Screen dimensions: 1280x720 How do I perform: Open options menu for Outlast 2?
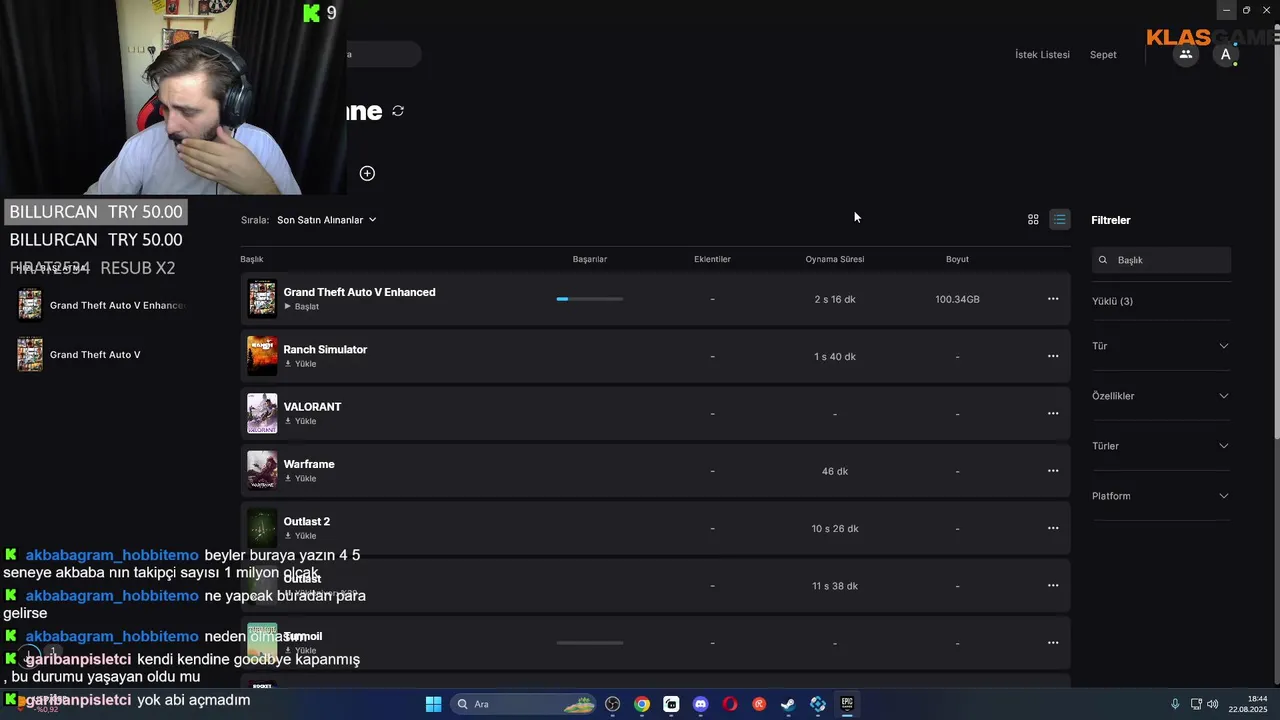coord(1052,528)
